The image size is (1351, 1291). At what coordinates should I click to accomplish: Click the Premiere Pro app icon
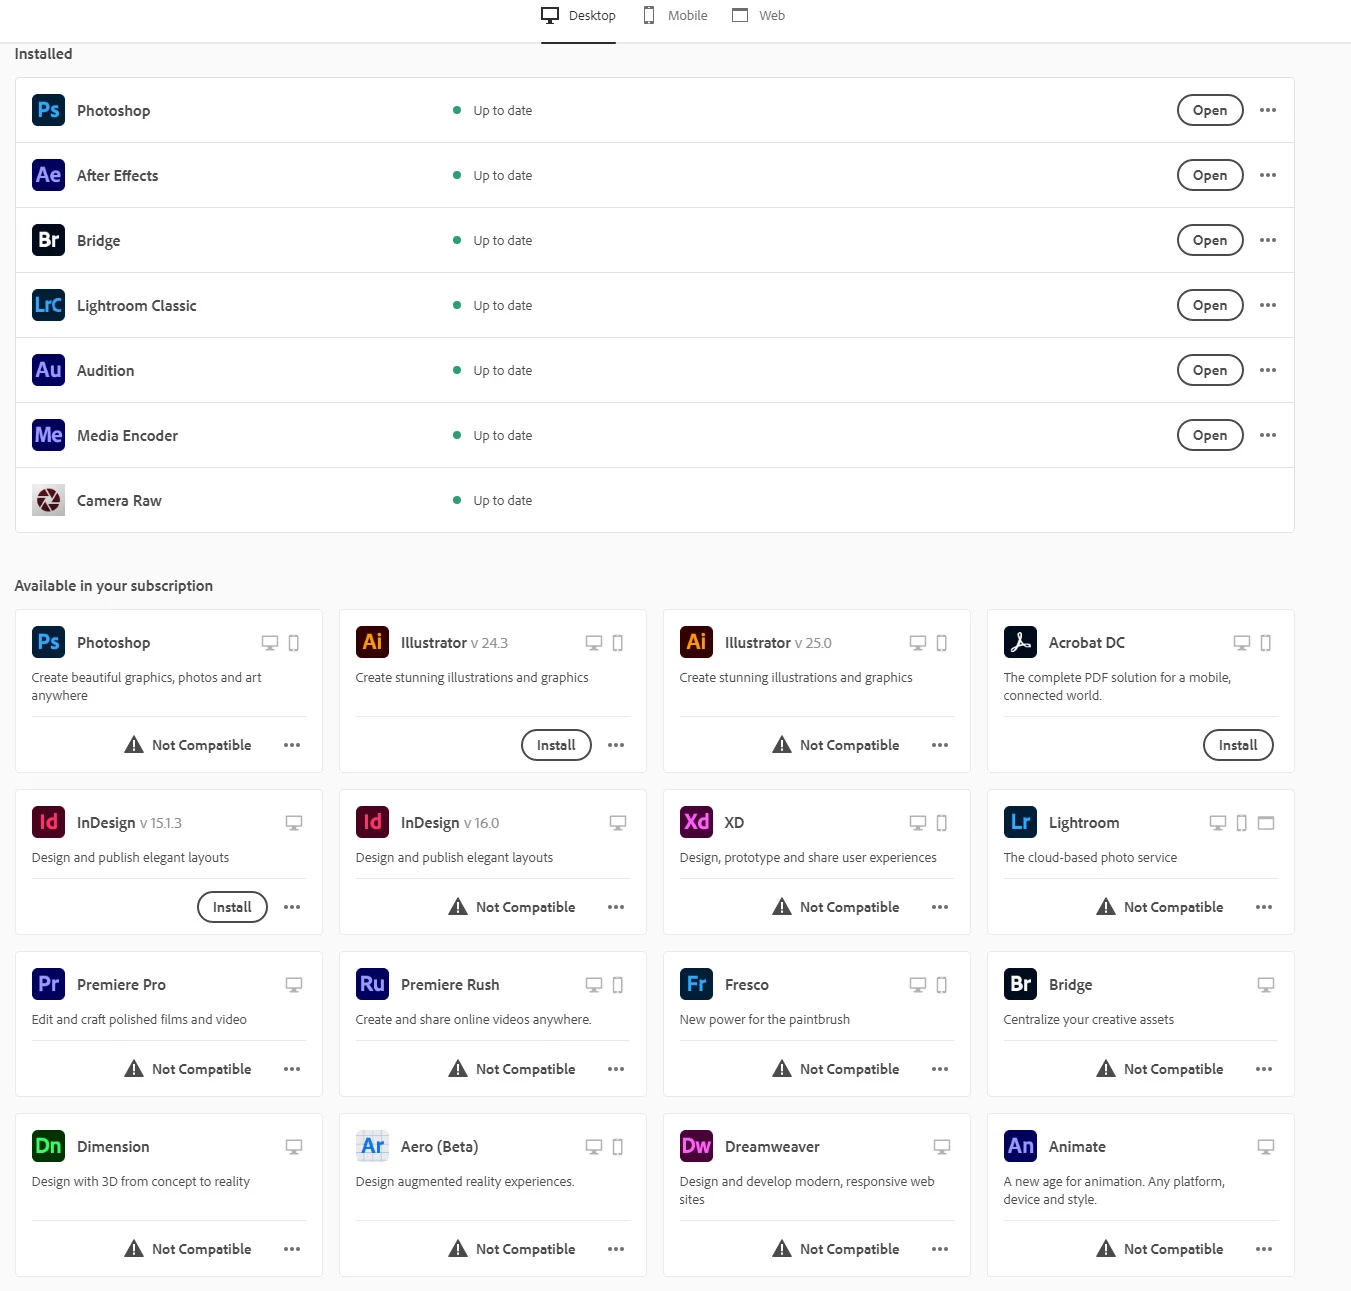pos(48,984)
